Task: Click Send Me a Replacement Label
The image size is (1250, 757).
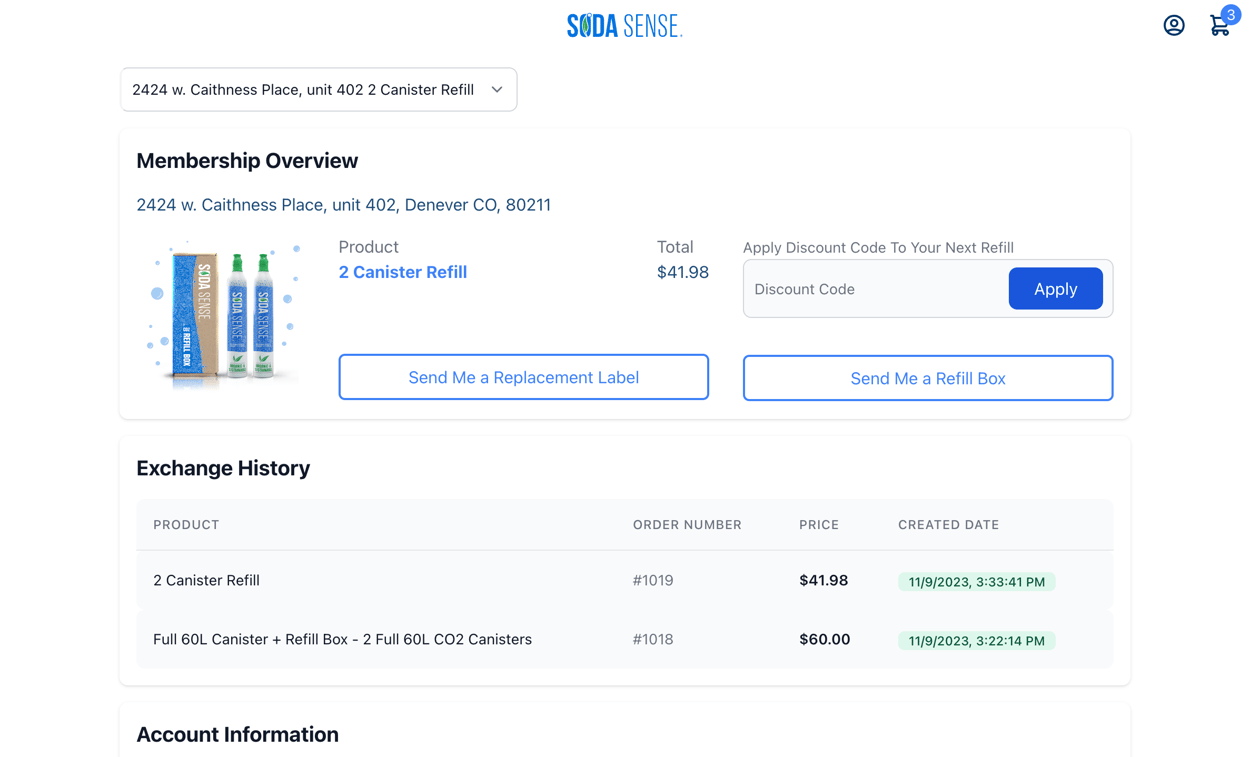Action: (523, 377)
